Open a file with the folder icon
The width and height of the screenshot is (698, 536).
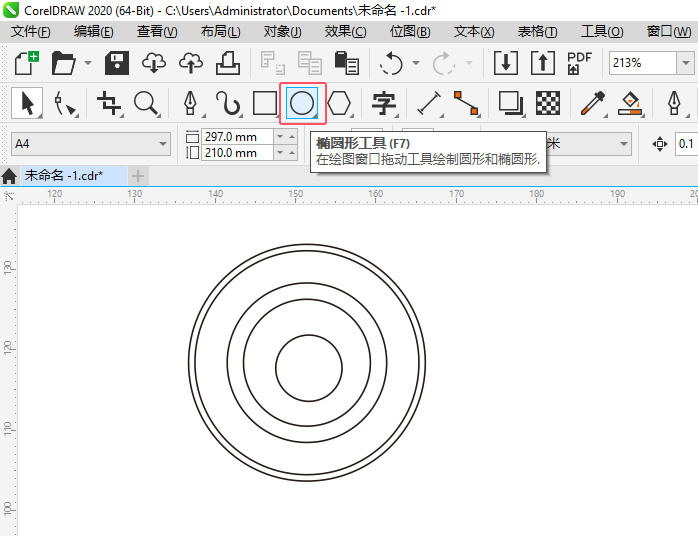pyautogui.click(x=64, y=63)
